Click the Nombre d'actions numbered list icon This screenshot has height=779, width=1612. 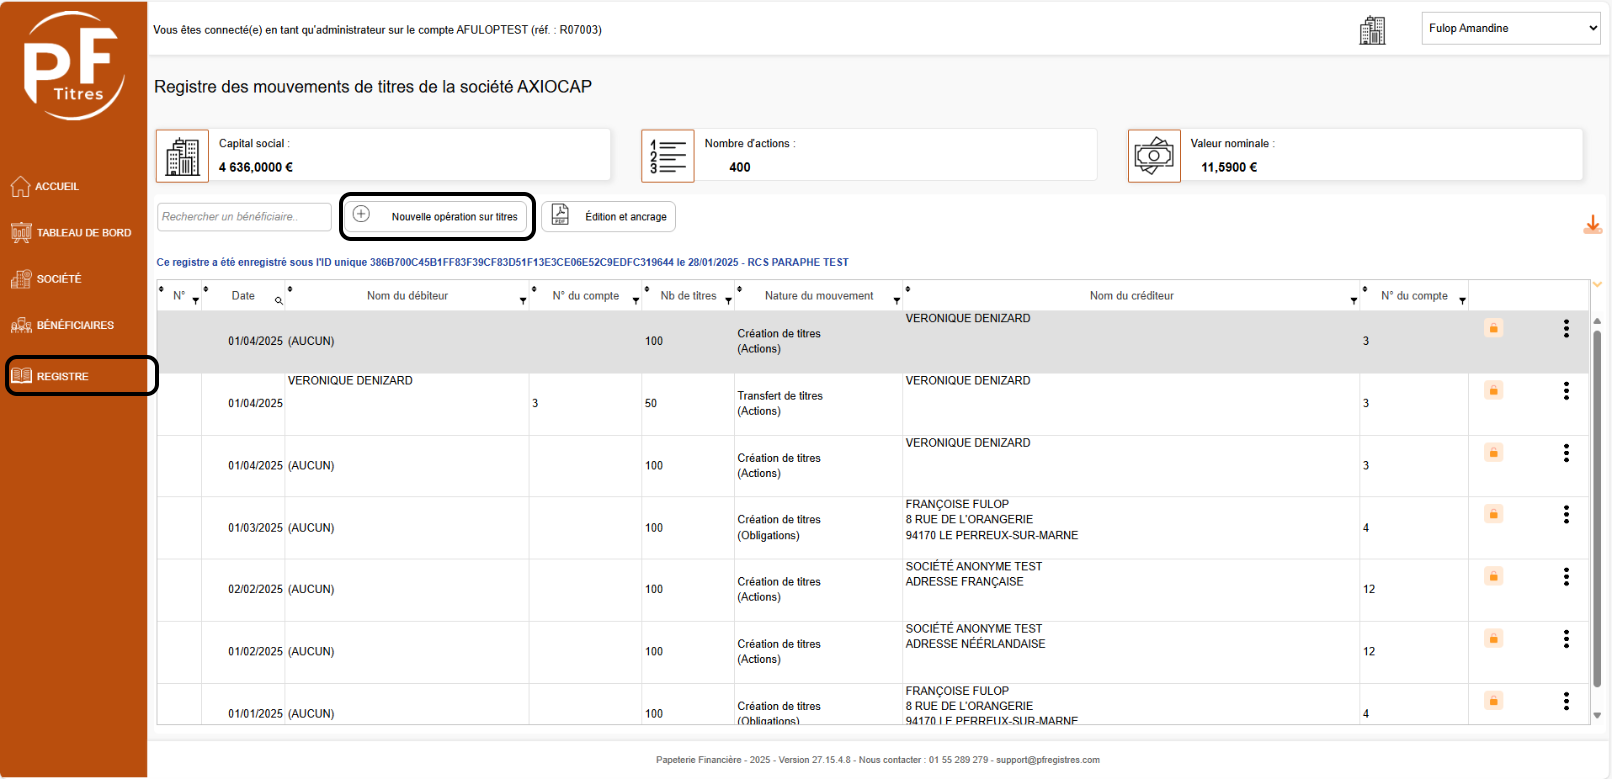pos(668,156)
